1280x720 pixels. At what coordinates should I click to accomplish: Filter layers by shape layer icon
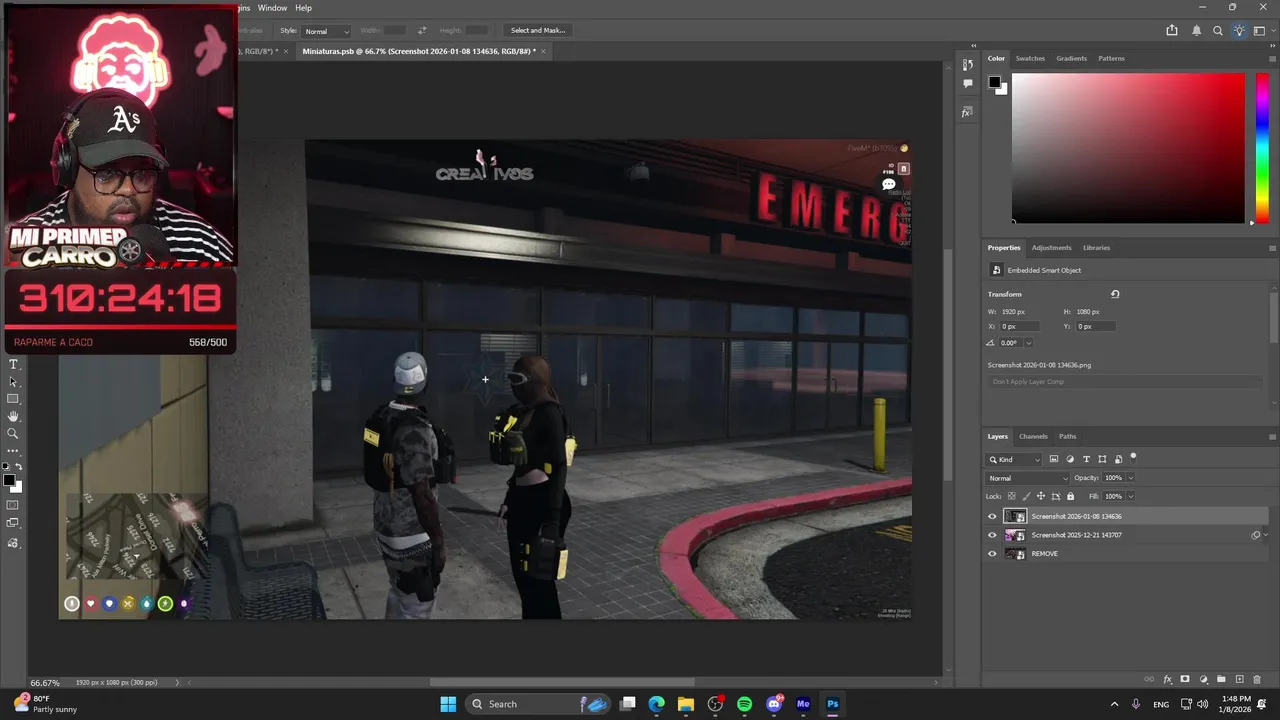[1102, 459]
